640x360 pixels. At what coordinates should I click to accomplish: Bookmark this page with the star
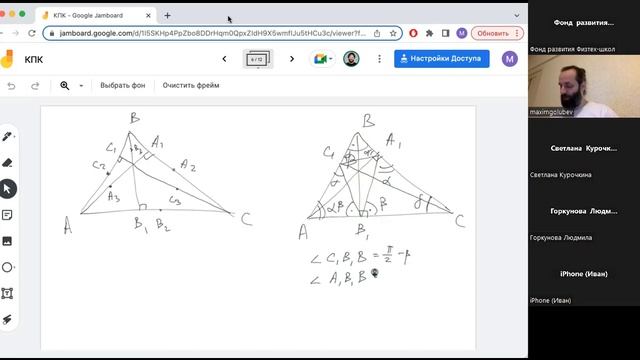[393, 33]
